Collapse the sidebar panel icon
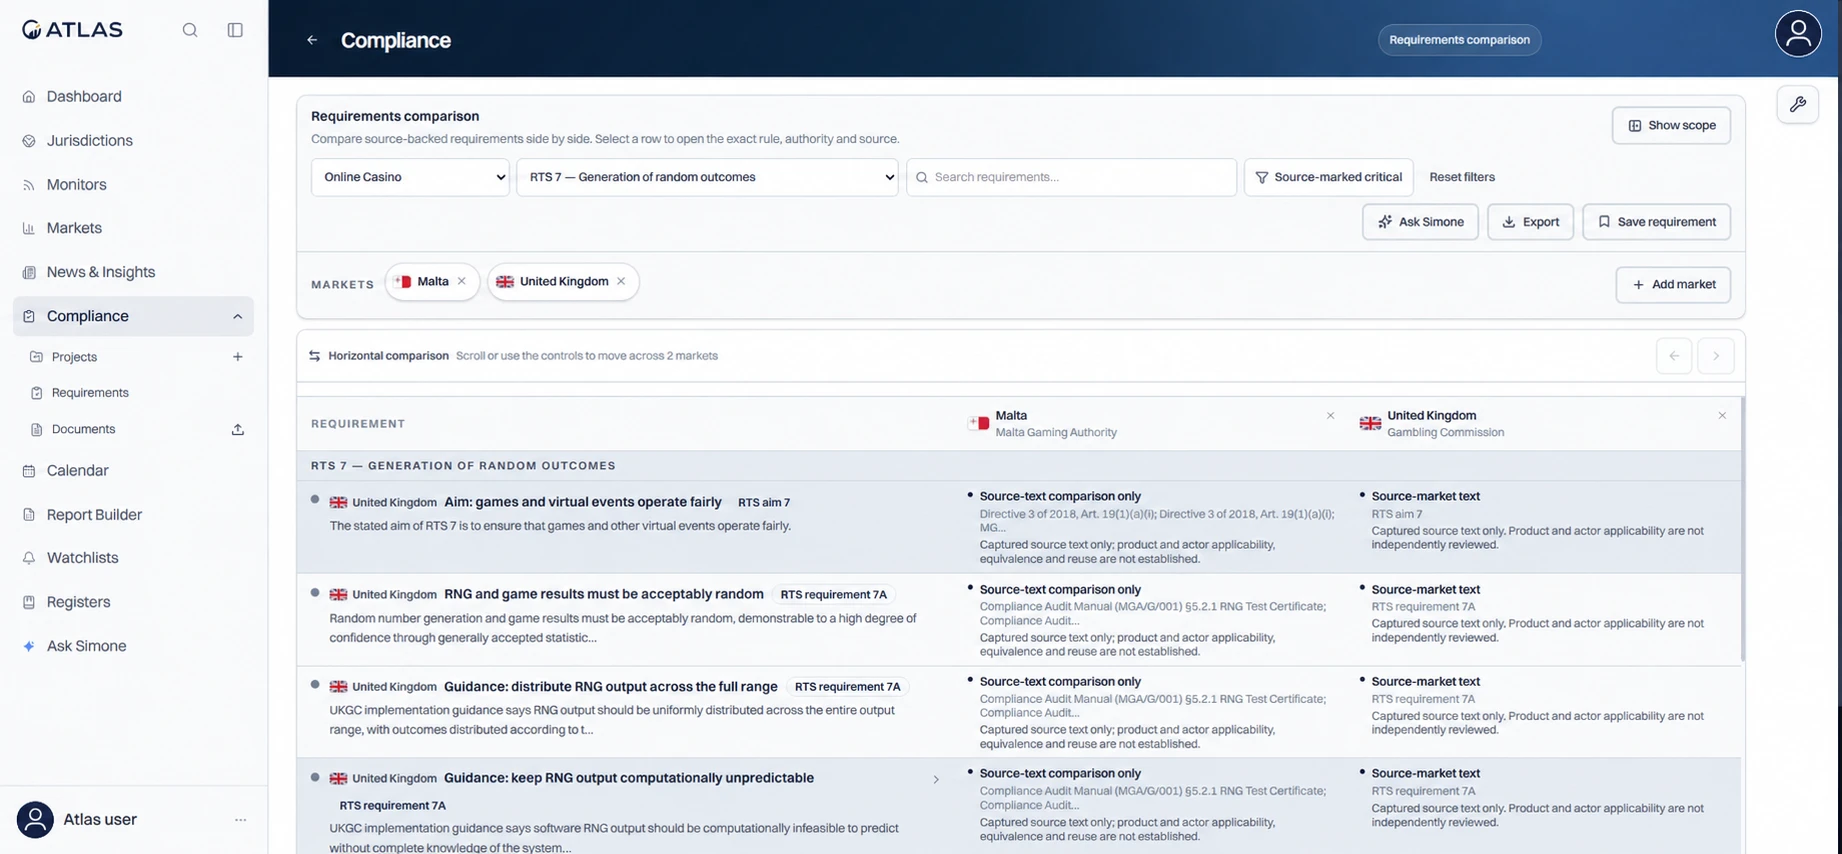 235,30
